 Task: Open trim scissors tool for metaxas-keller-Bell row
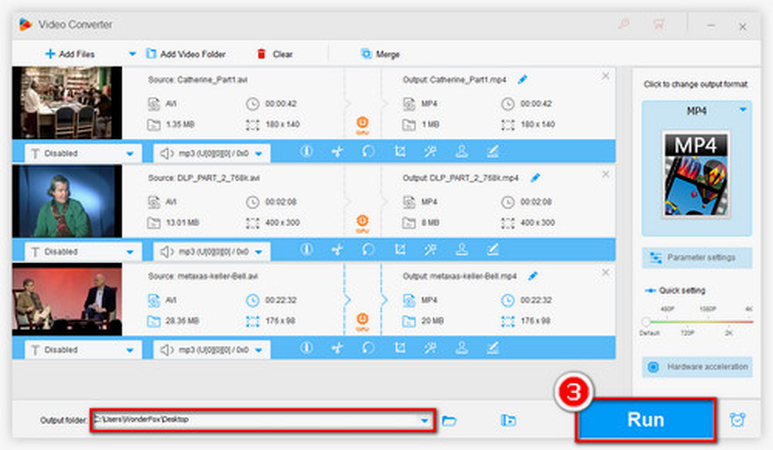[337, 348]
